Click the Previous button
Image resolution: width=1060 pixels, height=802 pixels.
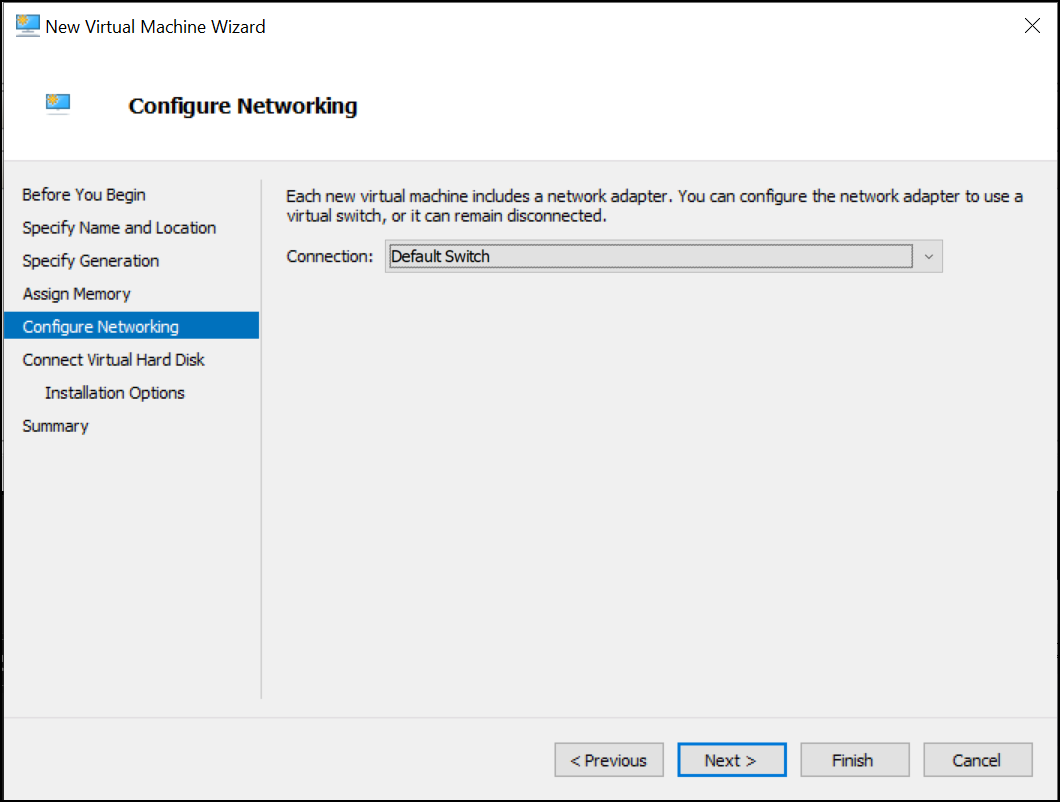click(x=609, y=759)
